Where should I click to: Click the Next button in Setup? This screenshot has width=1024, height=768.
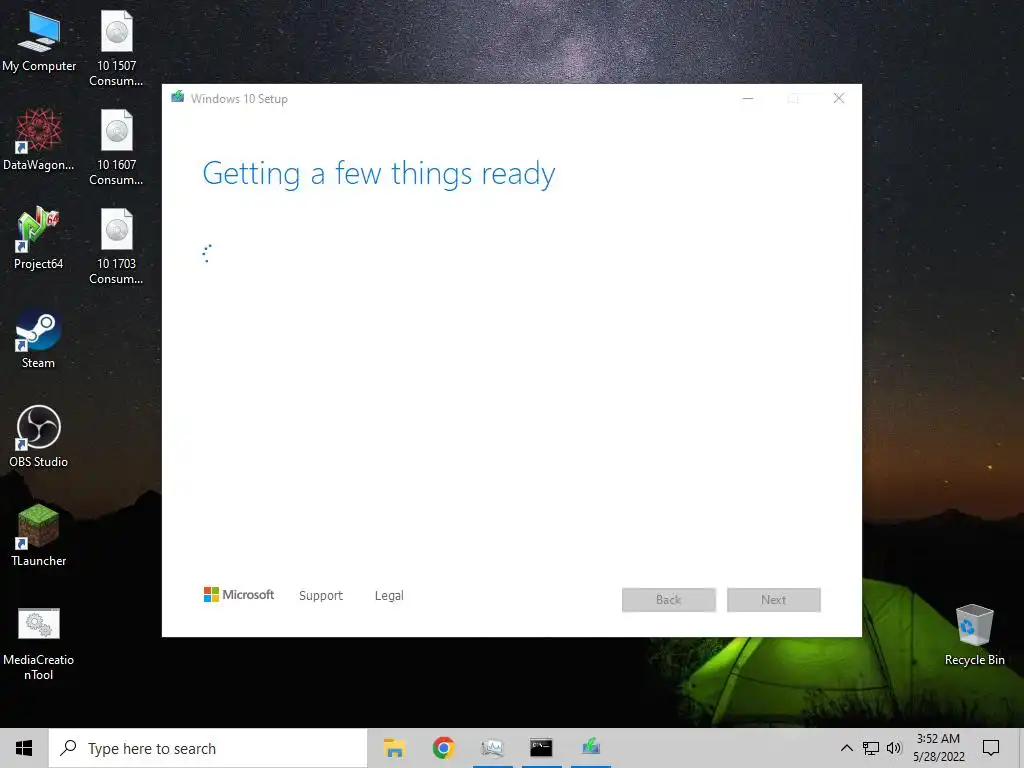coord(773,600)
